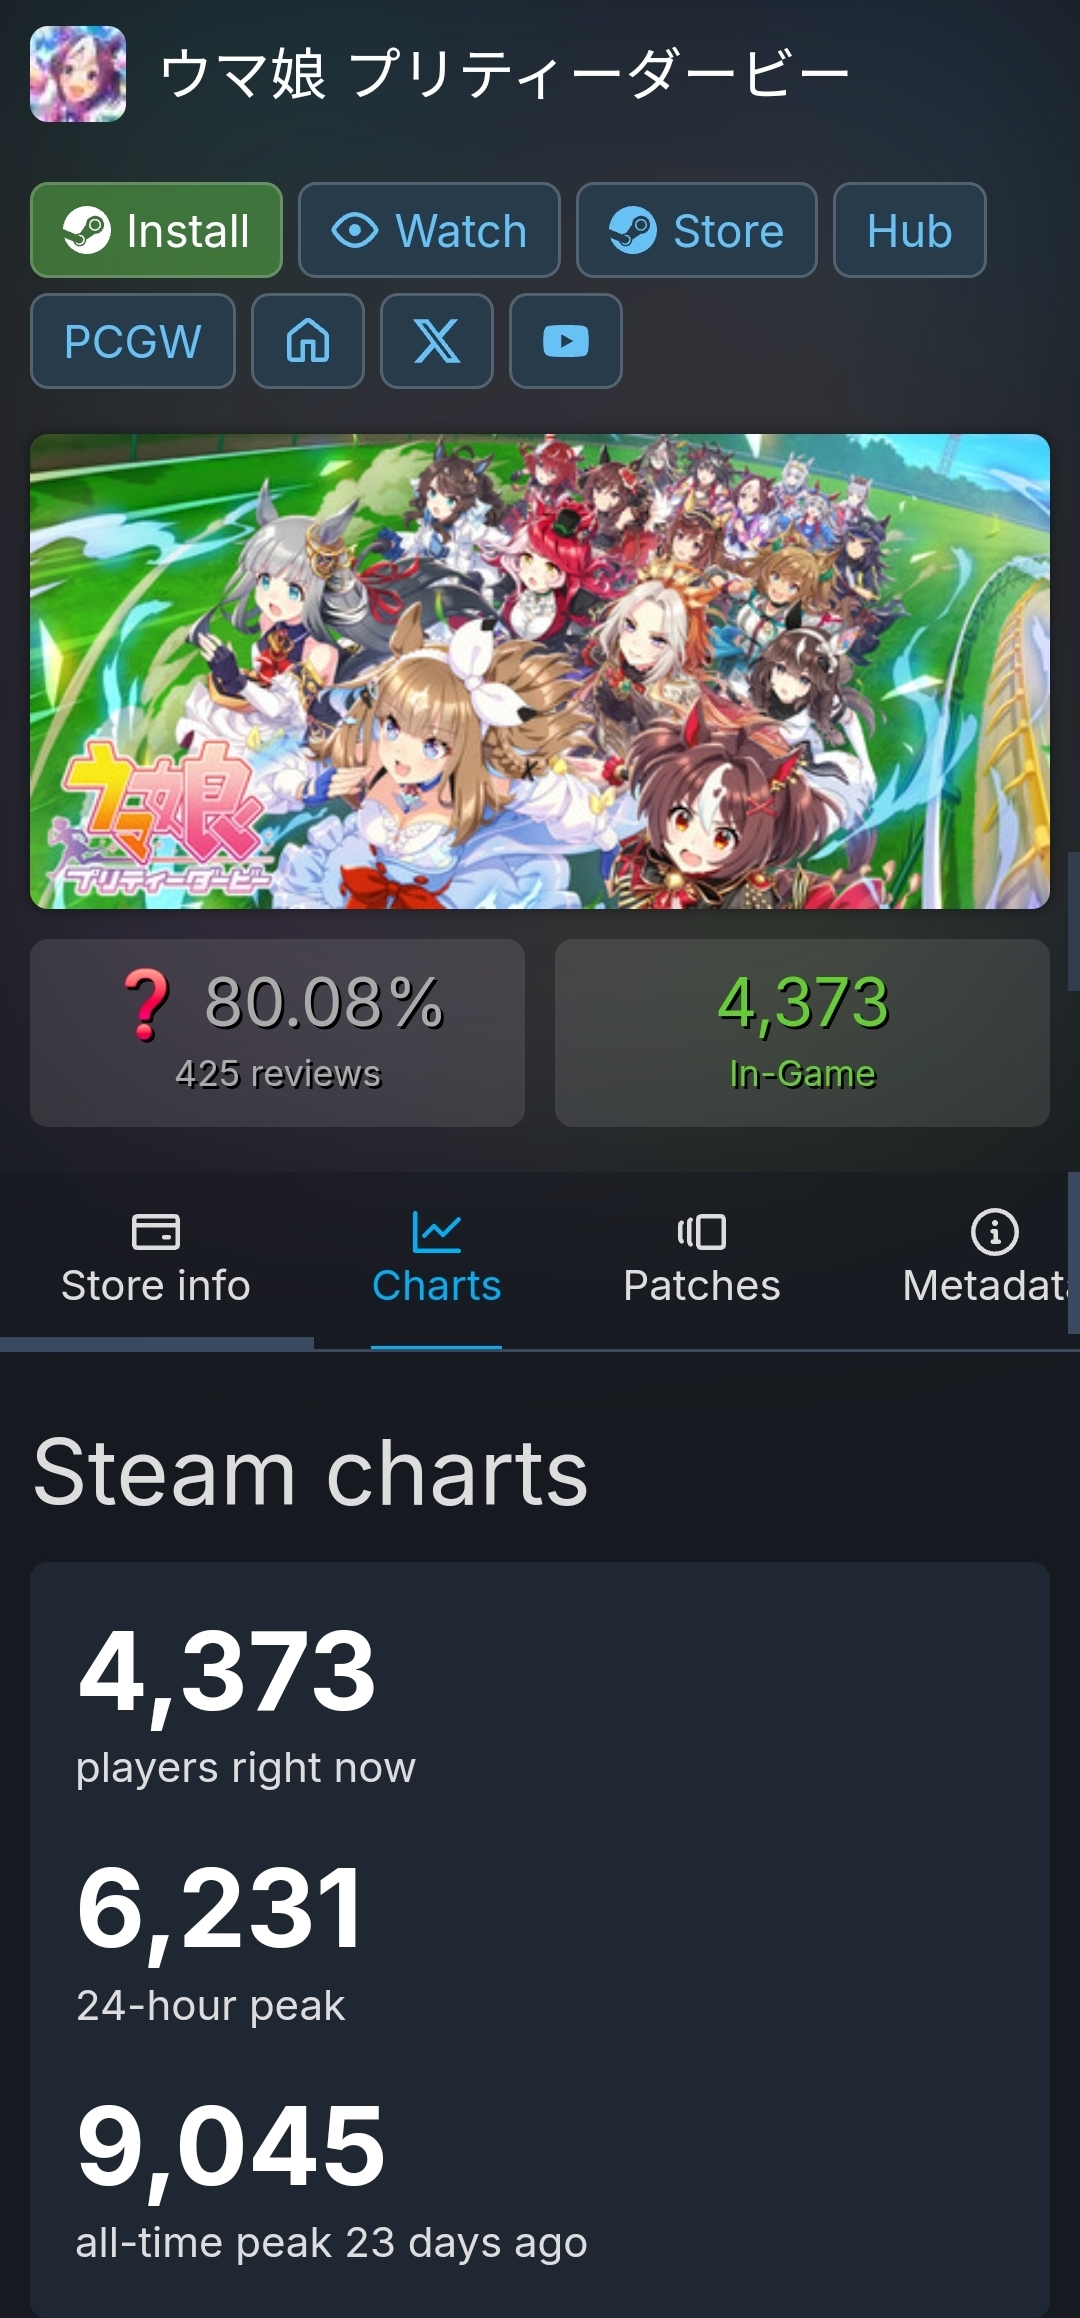Open the Patches tab
1080x2318 pixels.
(x=702, y=1260)
